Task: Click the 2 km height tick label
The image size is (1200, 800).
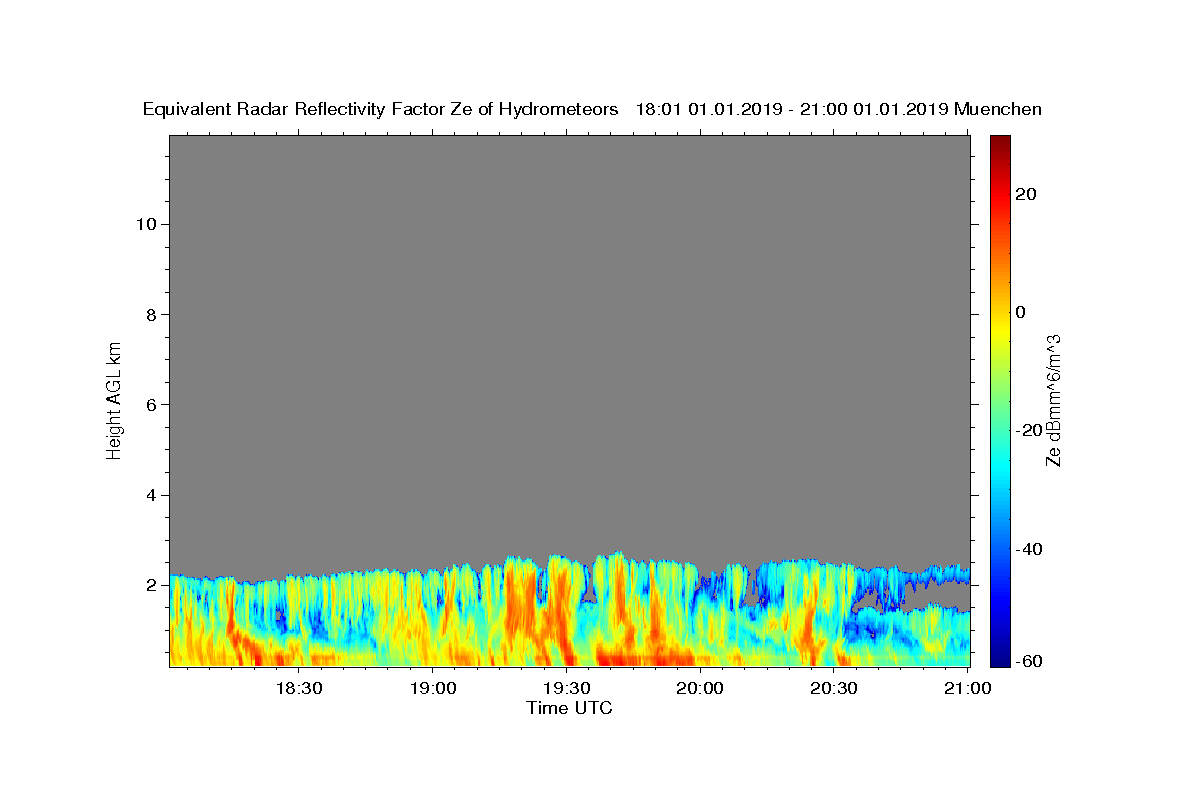Action: pyautogui.click(x=150, y=585)
